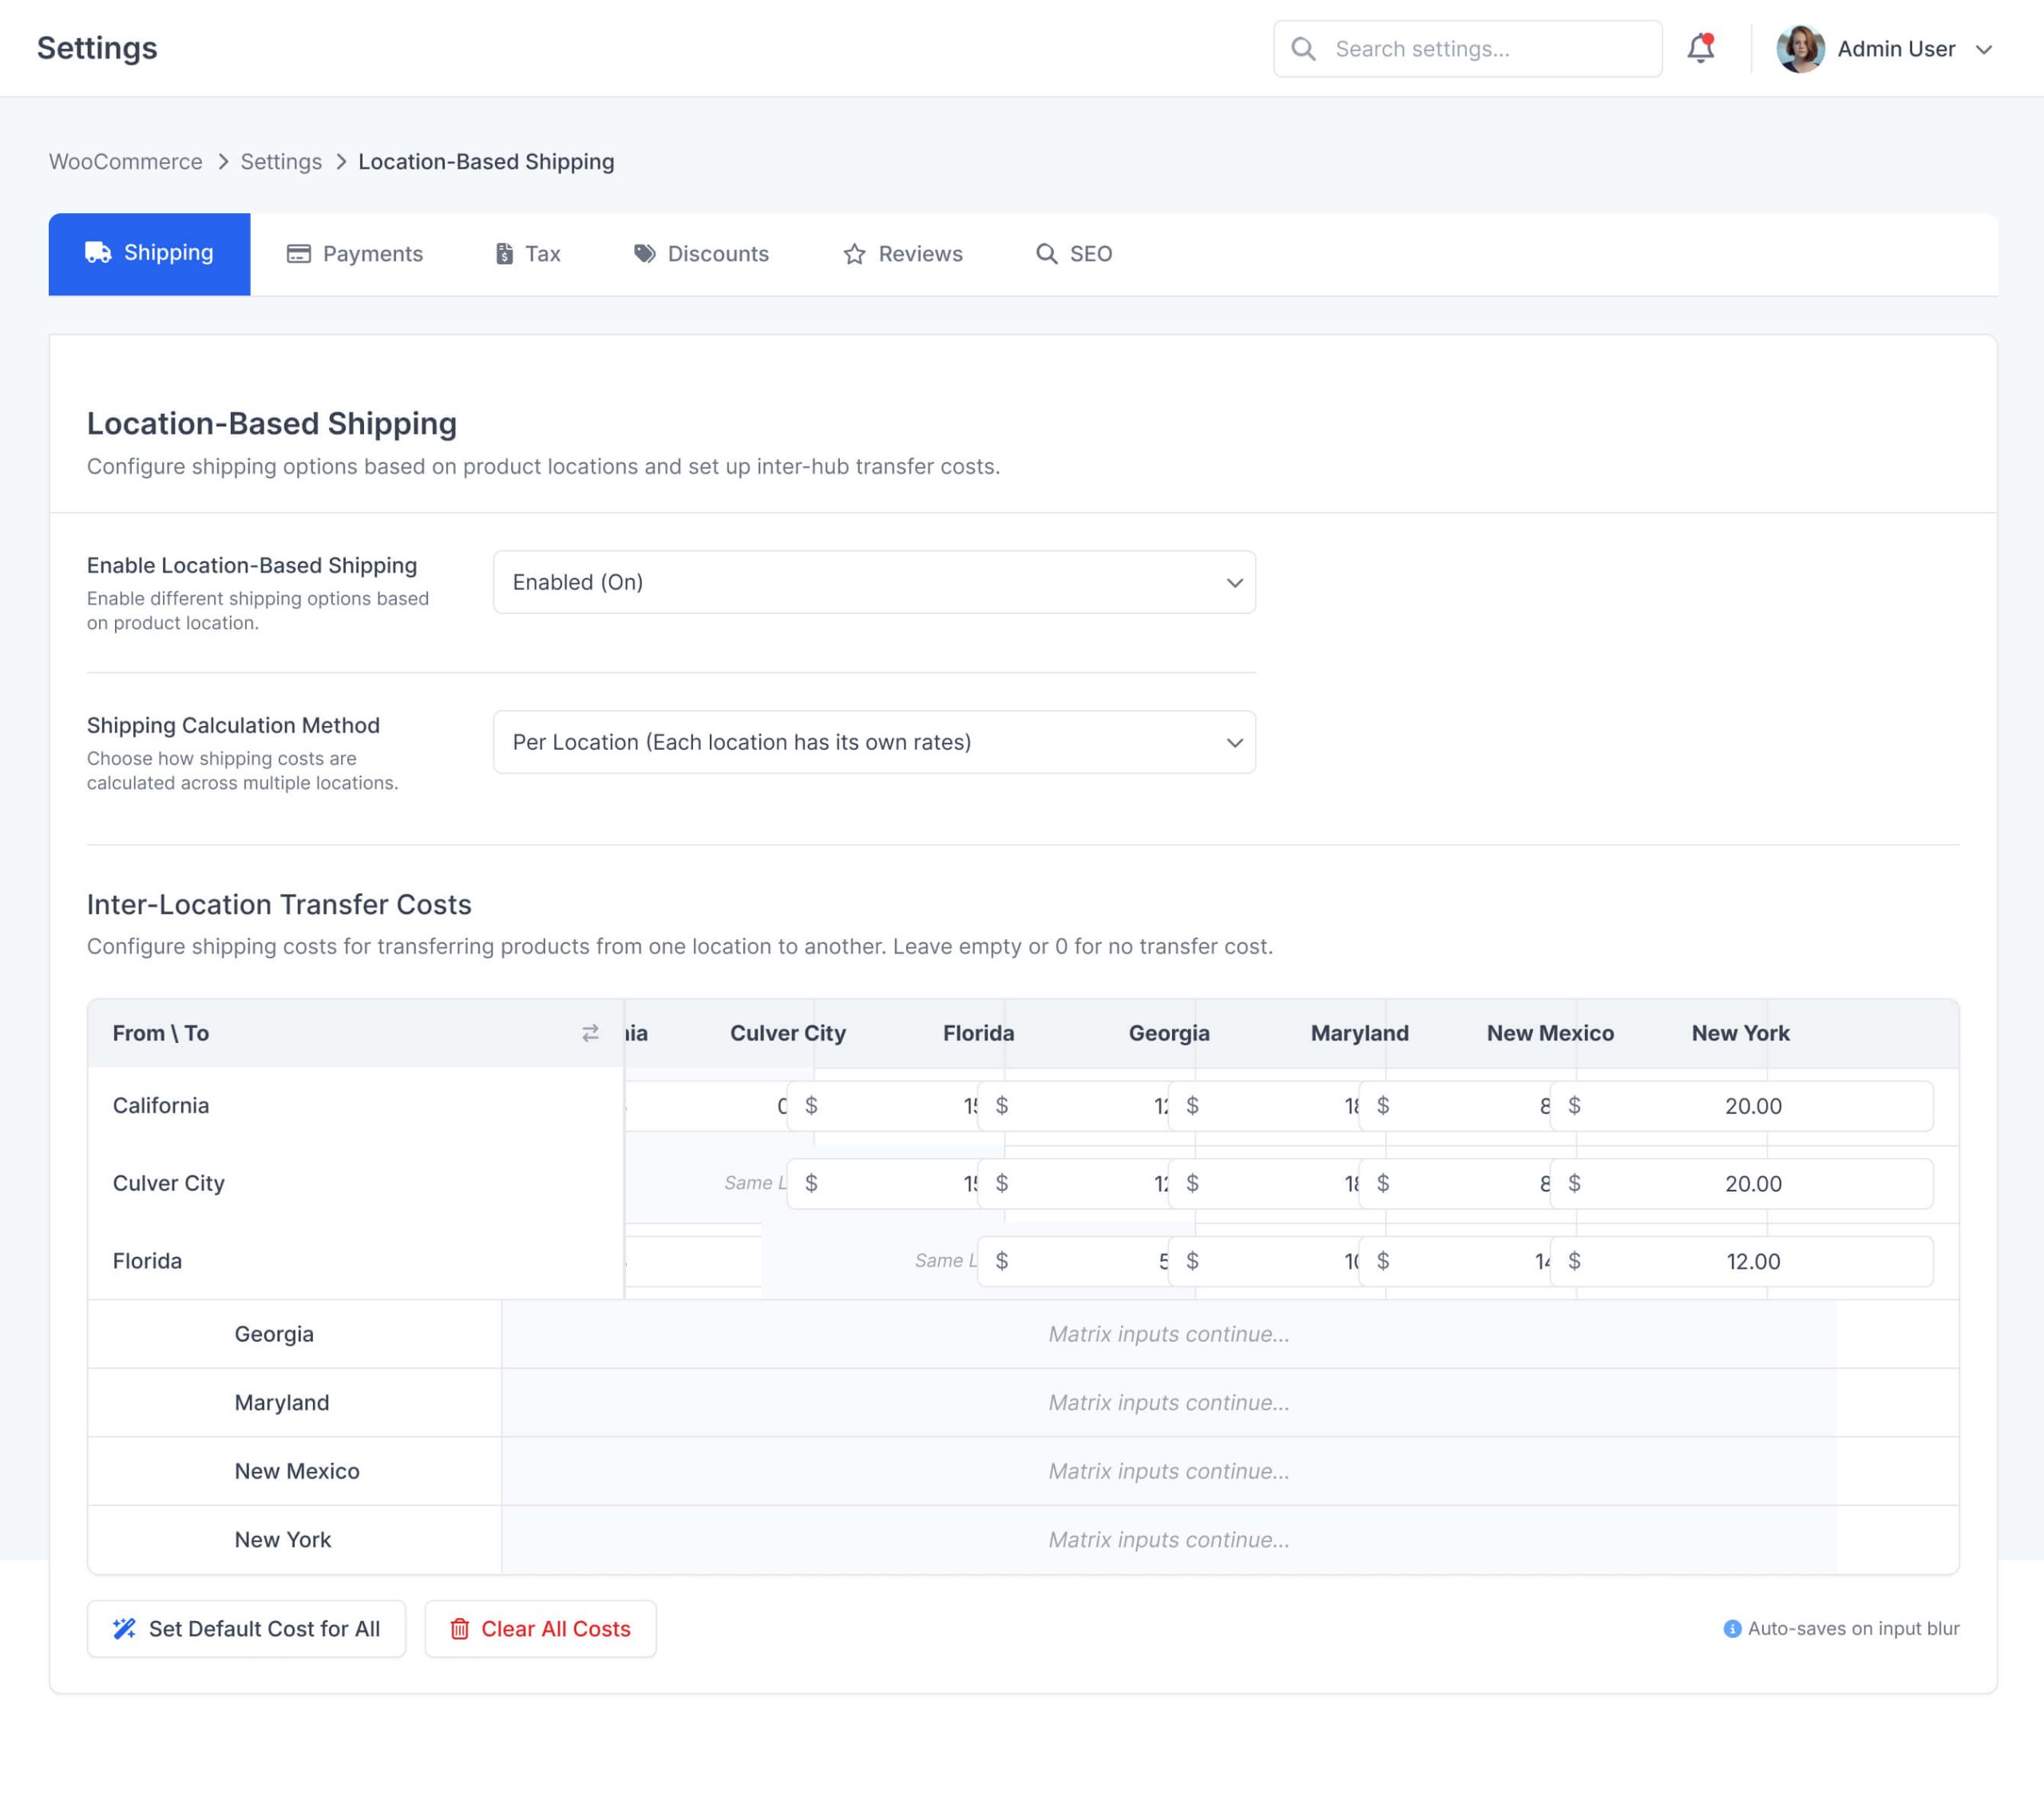This screenshot has height=1804, width=2044.
Task: Click the magnifier in the settings search bar
Action: (x=1303, y=48)
